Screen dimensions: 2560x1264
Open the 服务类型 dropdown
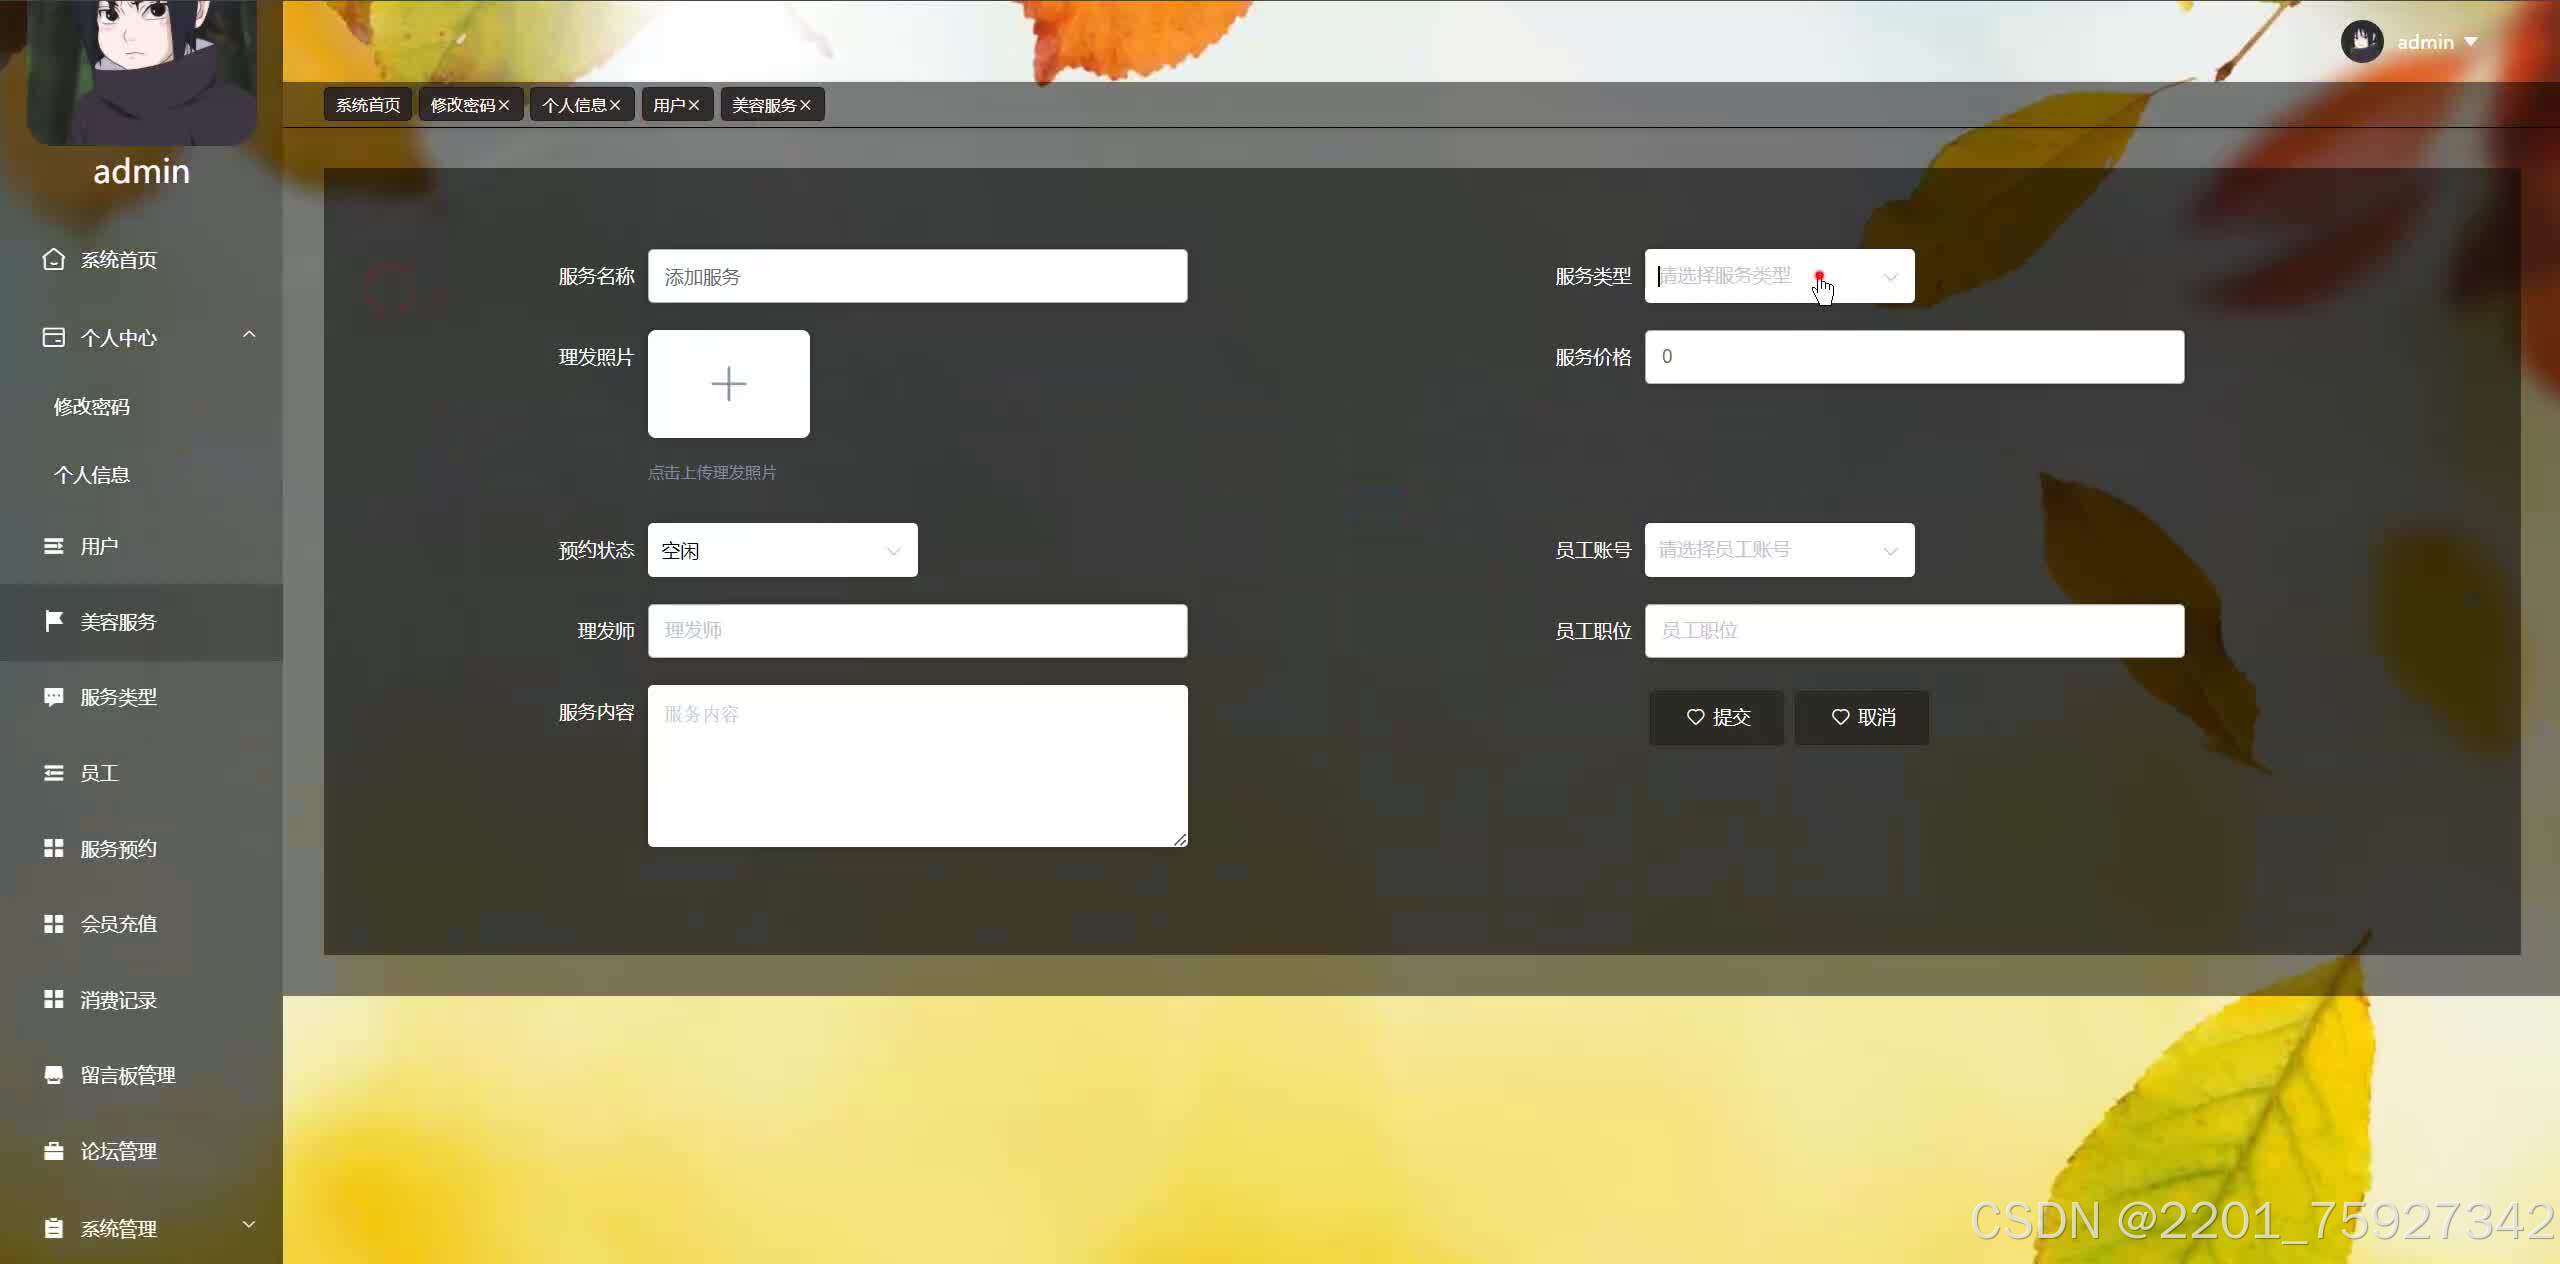1779,276
